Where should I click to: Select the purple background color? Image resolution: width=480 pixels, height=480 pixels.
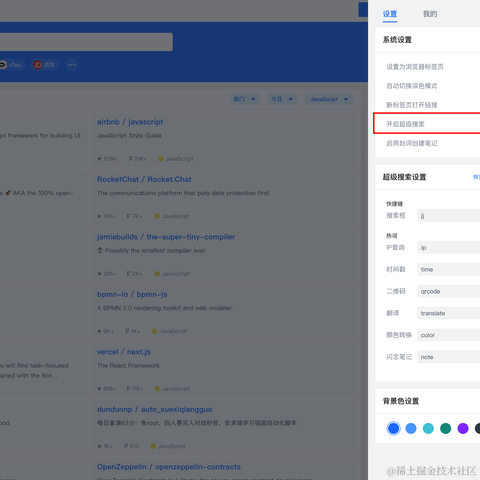coord(463,428)
